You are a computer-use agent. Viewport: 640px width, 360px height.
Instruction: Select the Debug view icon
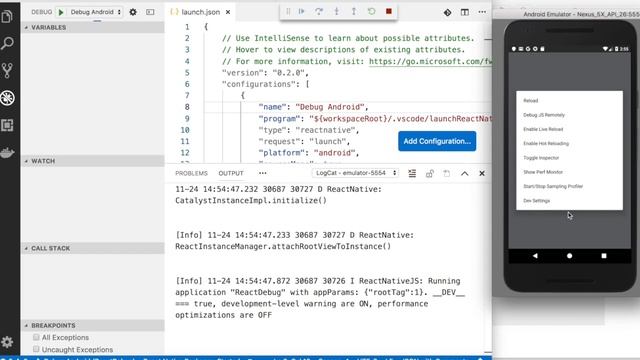point(7,98)
